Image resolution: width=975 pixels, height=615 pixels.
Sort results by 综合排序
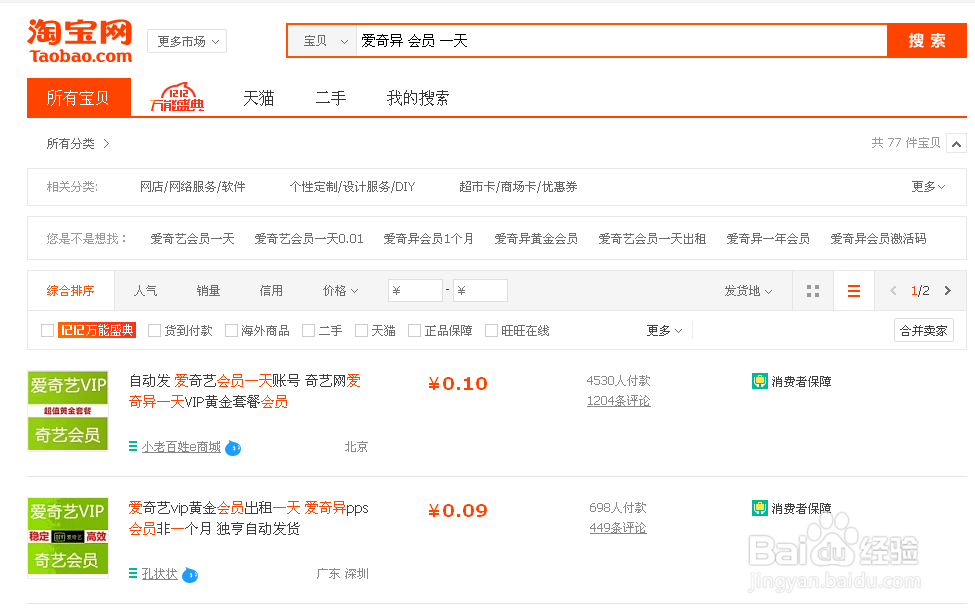(71, 290)
